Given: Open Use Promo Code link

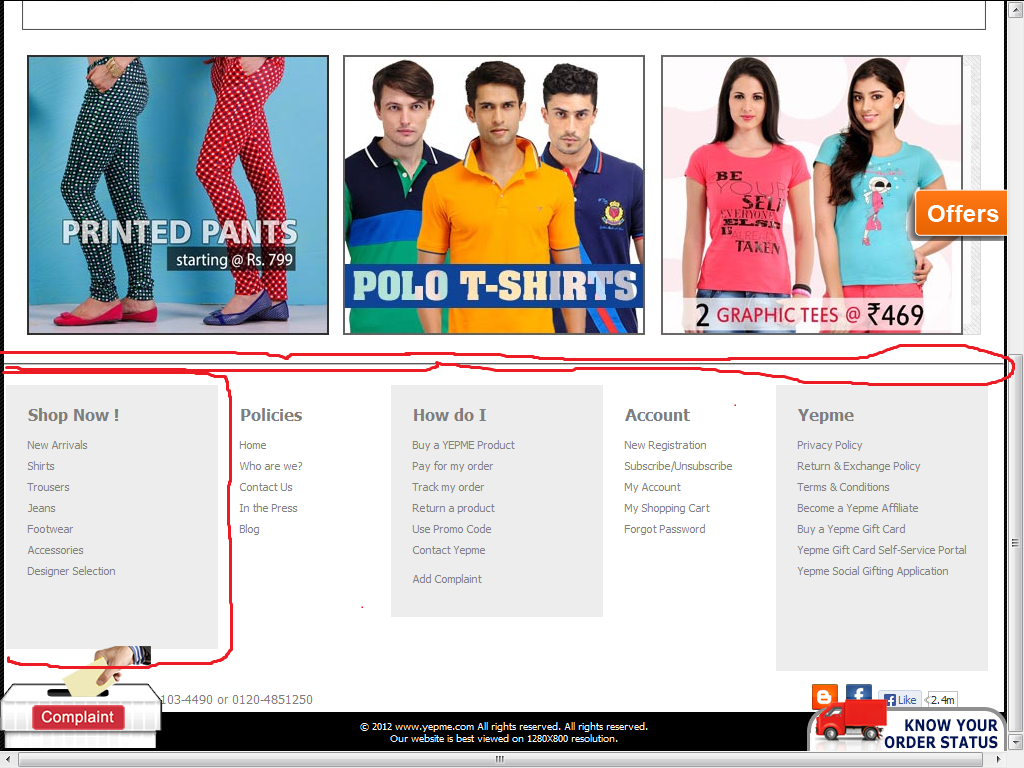Looking at the screenshot, I should [x=452, y=529].
